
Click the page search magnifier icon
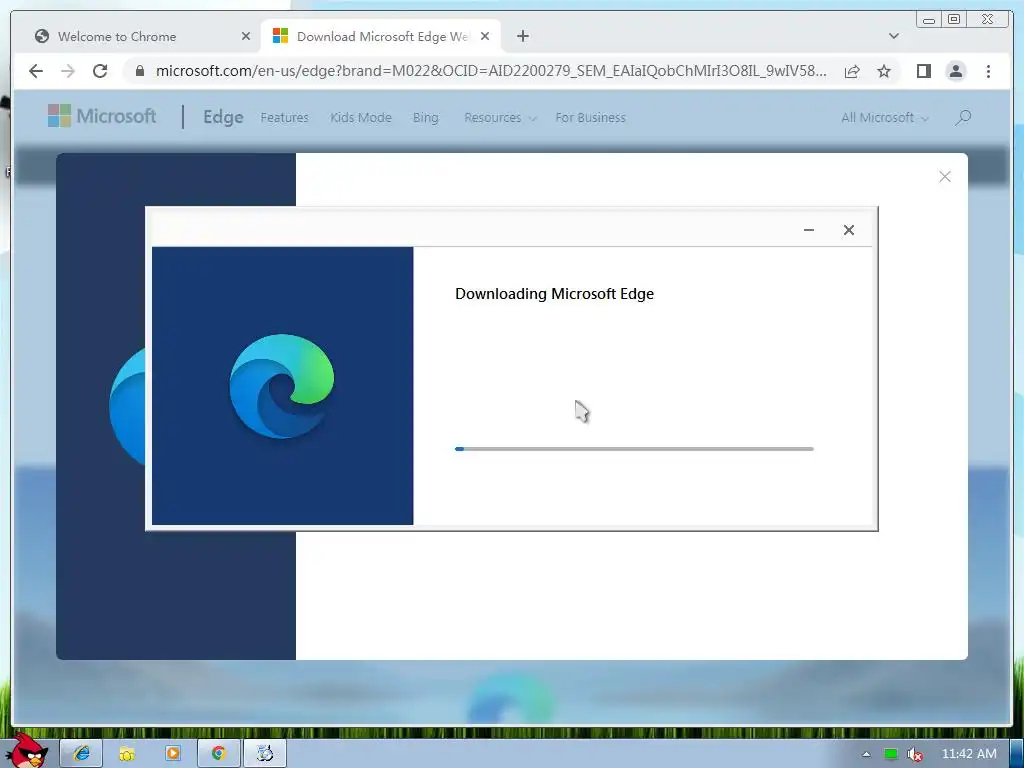coord(963,118)
